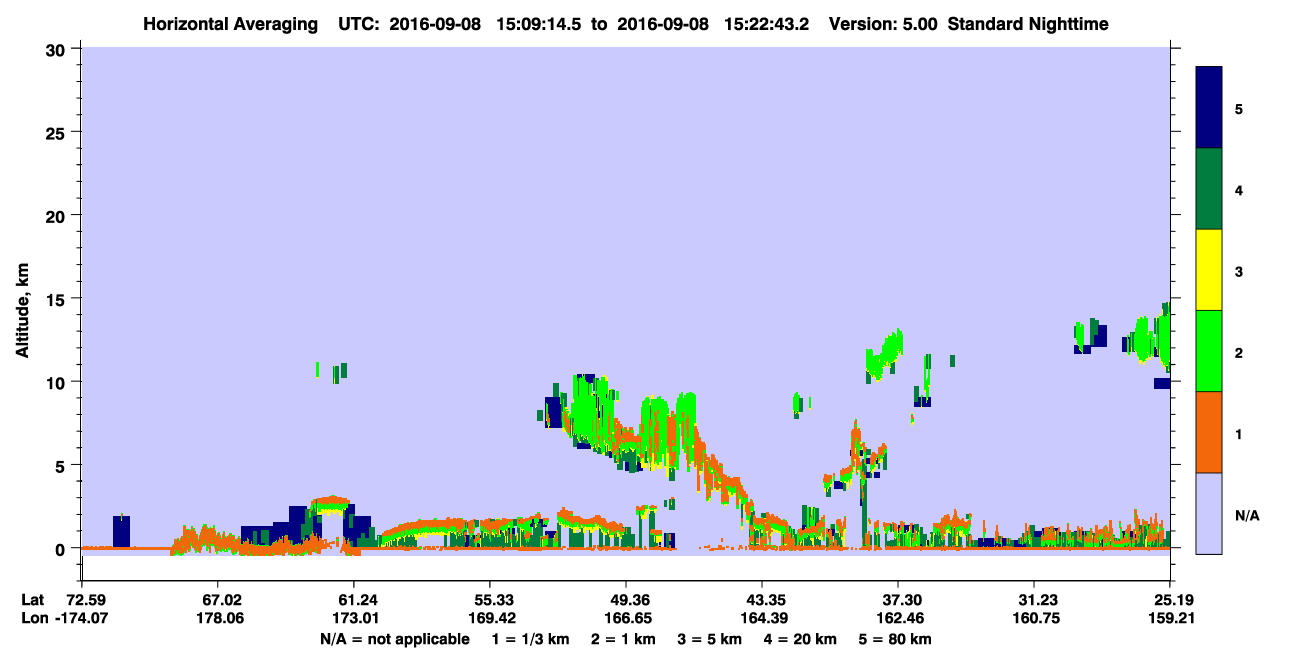The width and height of the screenshot is (1300, 667).
Task: Click the dark blue level 5 colorbar segment
Action: pyautogui.click(x=1209, y=107)
